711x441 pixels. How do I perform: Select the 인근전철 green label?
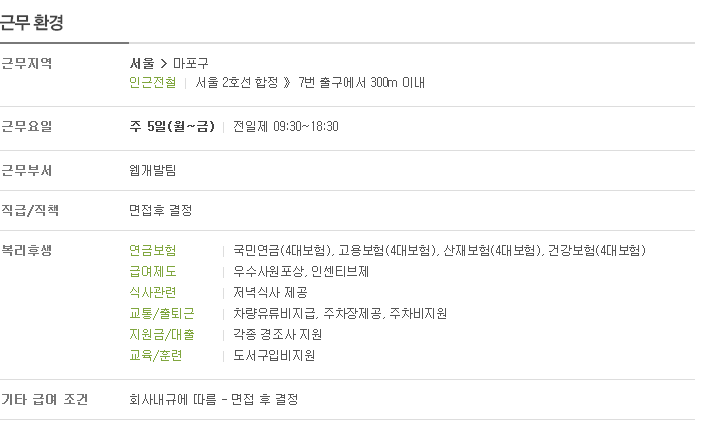pos(152,82)
